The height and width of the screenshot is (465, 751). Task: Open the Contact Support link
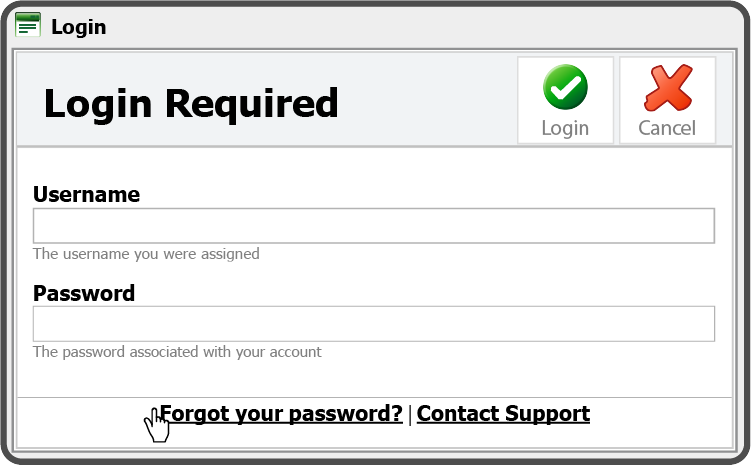coord(503,413)
